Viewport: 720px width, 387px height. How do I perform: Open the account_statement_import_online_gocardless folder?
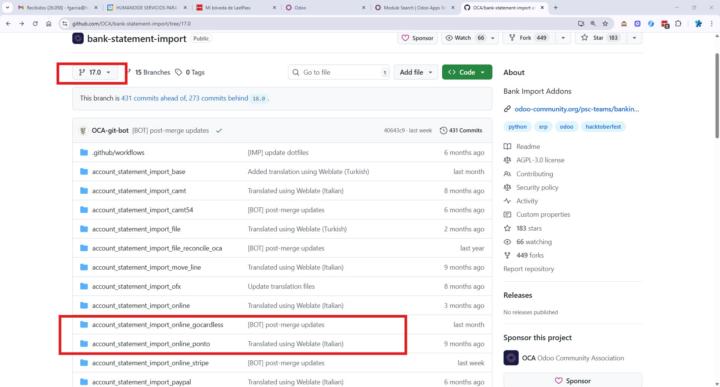pos(158,325)
